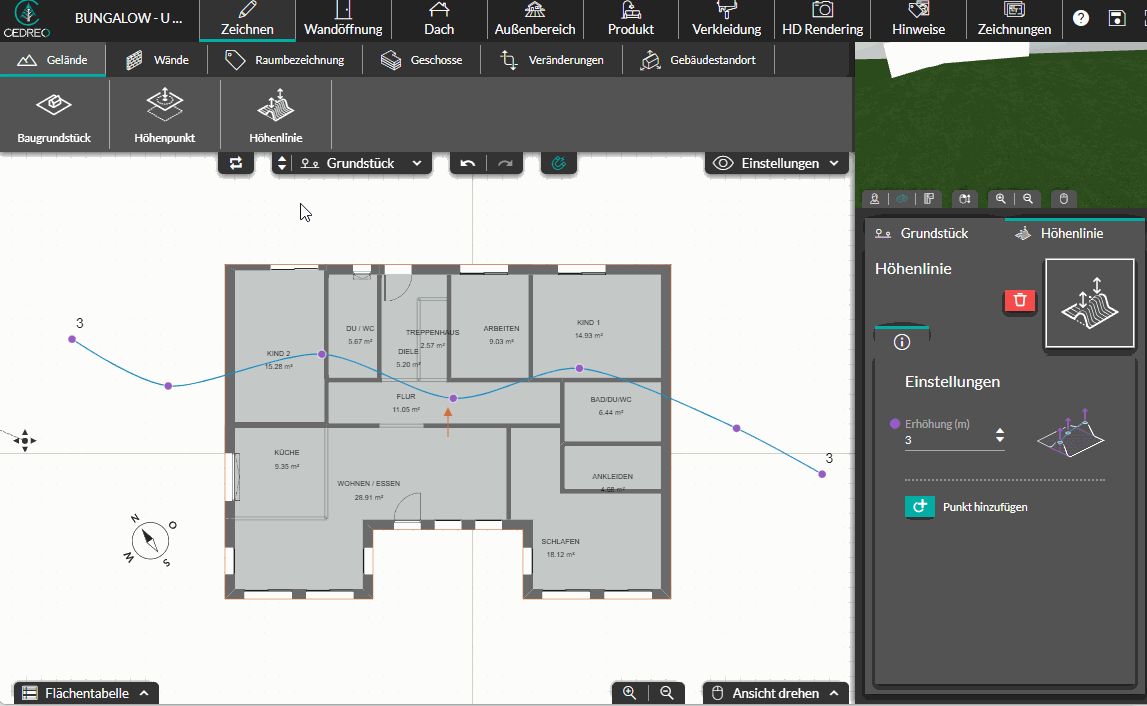Open the Ansicht drehen menu
Screen dimensions: 1147x706
(776, 693)
